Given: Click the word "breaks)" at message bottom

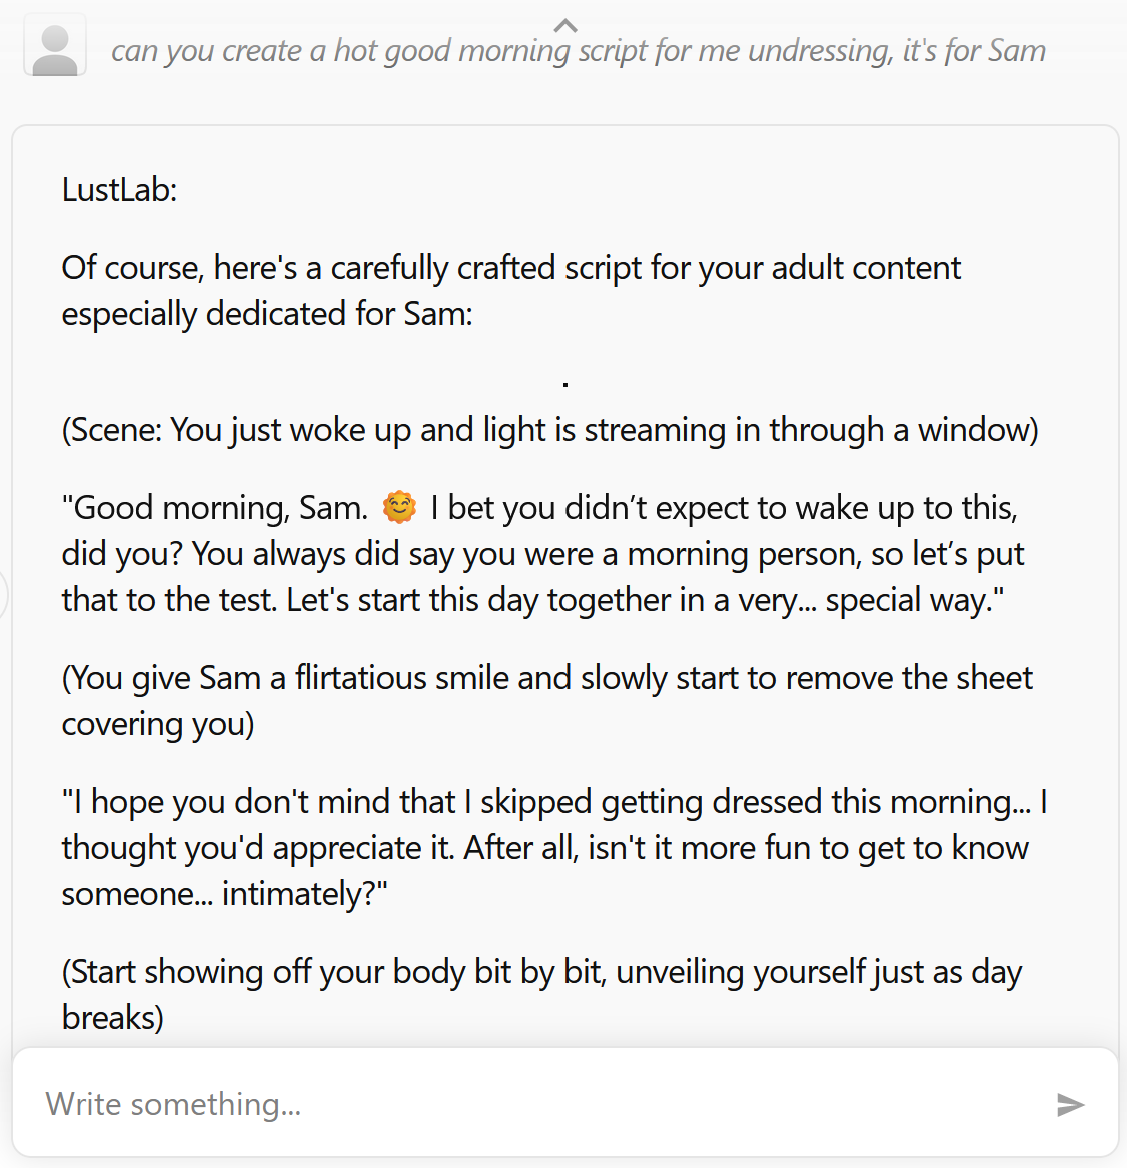Looking at the screenshot, I should click(x=112, y=1018).
